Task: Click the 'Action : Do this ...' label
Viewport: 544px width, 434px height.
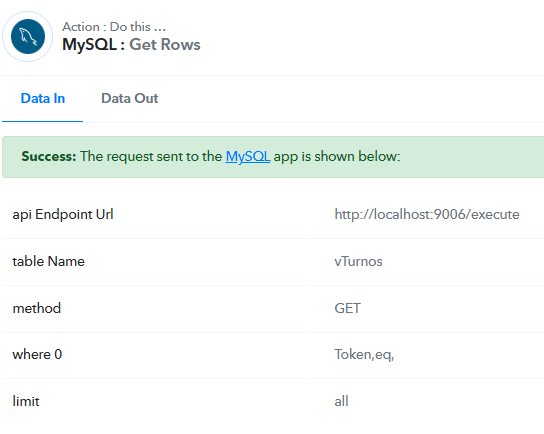Action: pos(114,27)
